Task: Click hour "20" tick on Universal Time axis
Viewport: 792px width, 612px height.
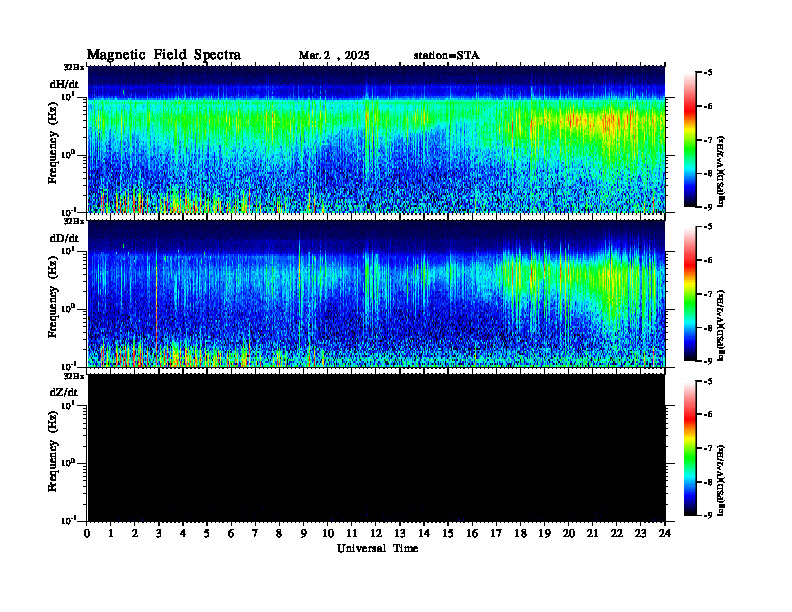Action: coord(569,534)
